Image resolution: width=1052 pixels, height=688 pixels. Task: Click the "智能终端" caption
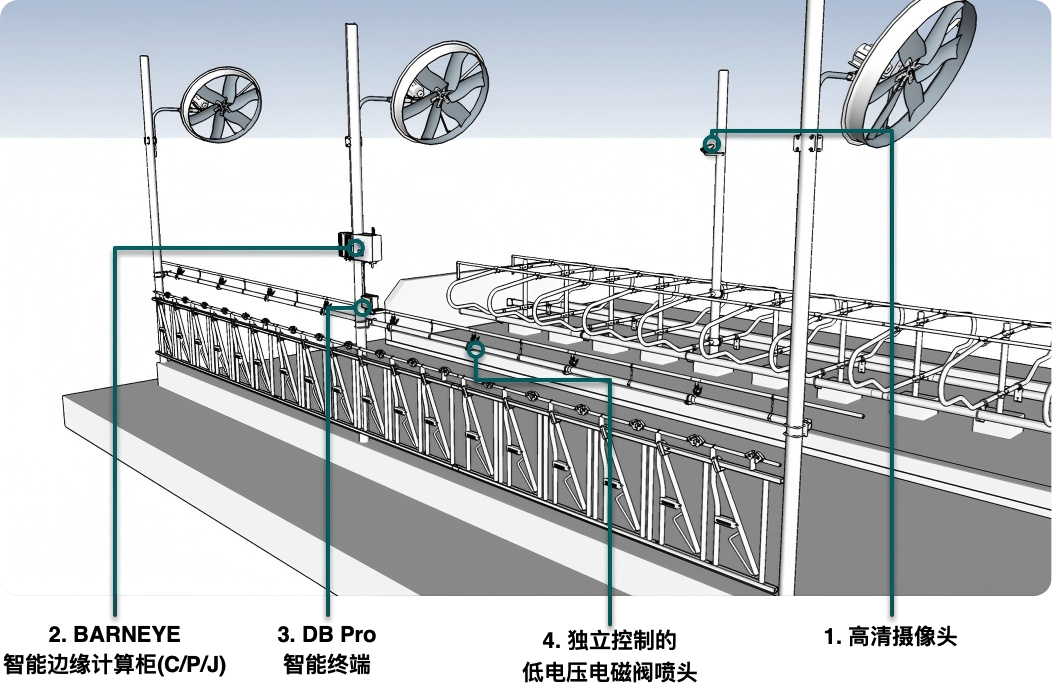(x=327, y=665)
